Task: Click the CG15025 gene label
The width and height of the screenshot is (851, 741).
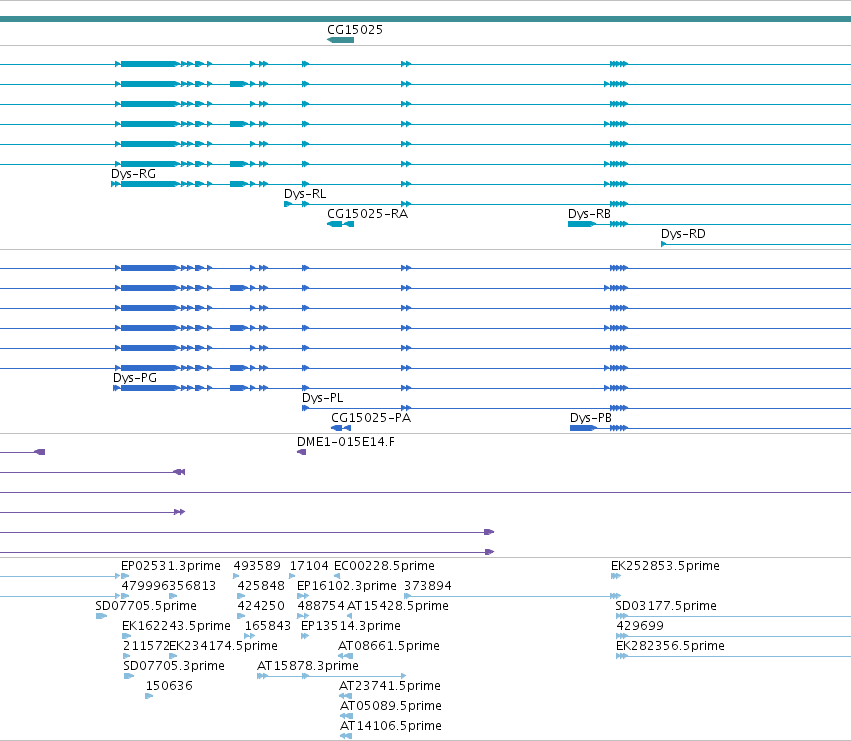Action: pyautogui.click(x=355, y=30)
